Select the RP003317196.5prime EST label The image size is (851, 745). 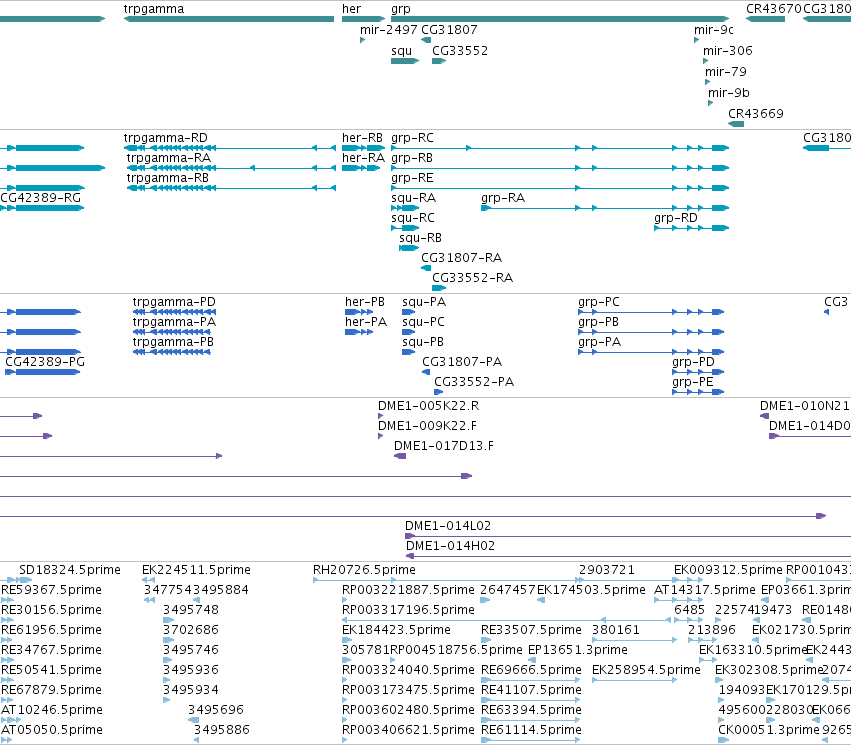coord(408,610)
